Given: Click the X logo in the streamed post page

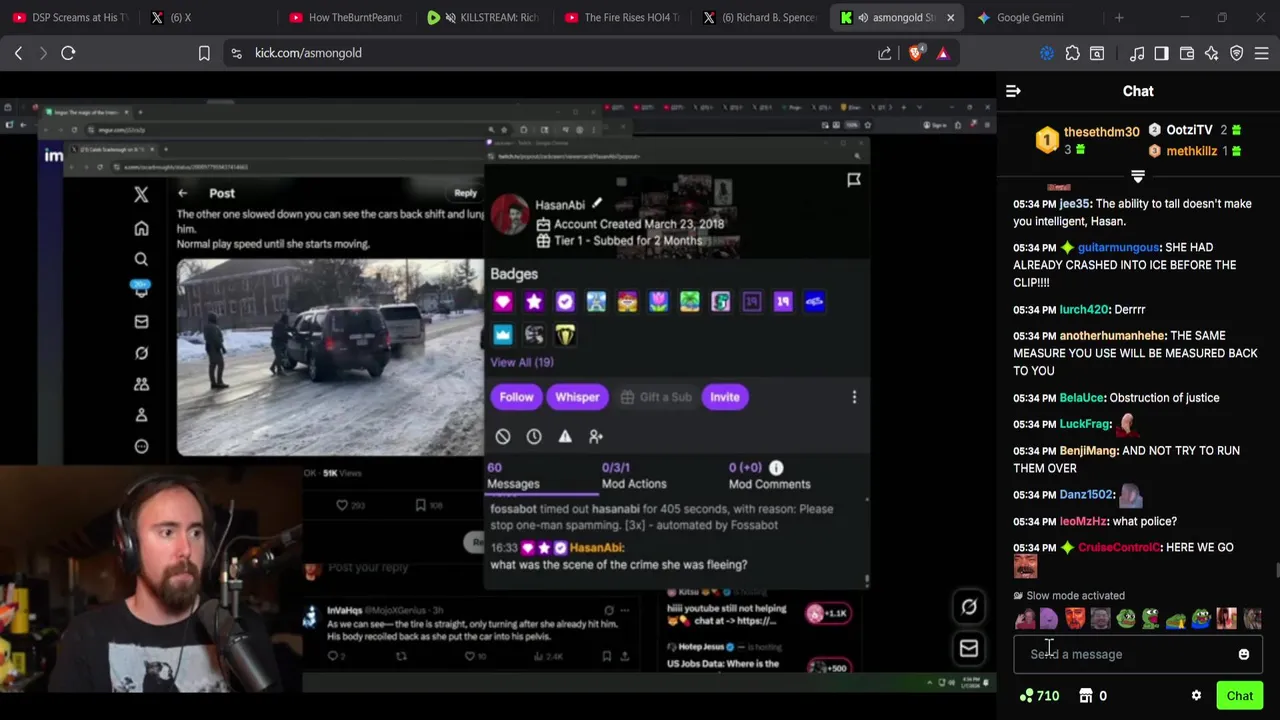Looking at the screenshot, I should [x=141, y=194].
